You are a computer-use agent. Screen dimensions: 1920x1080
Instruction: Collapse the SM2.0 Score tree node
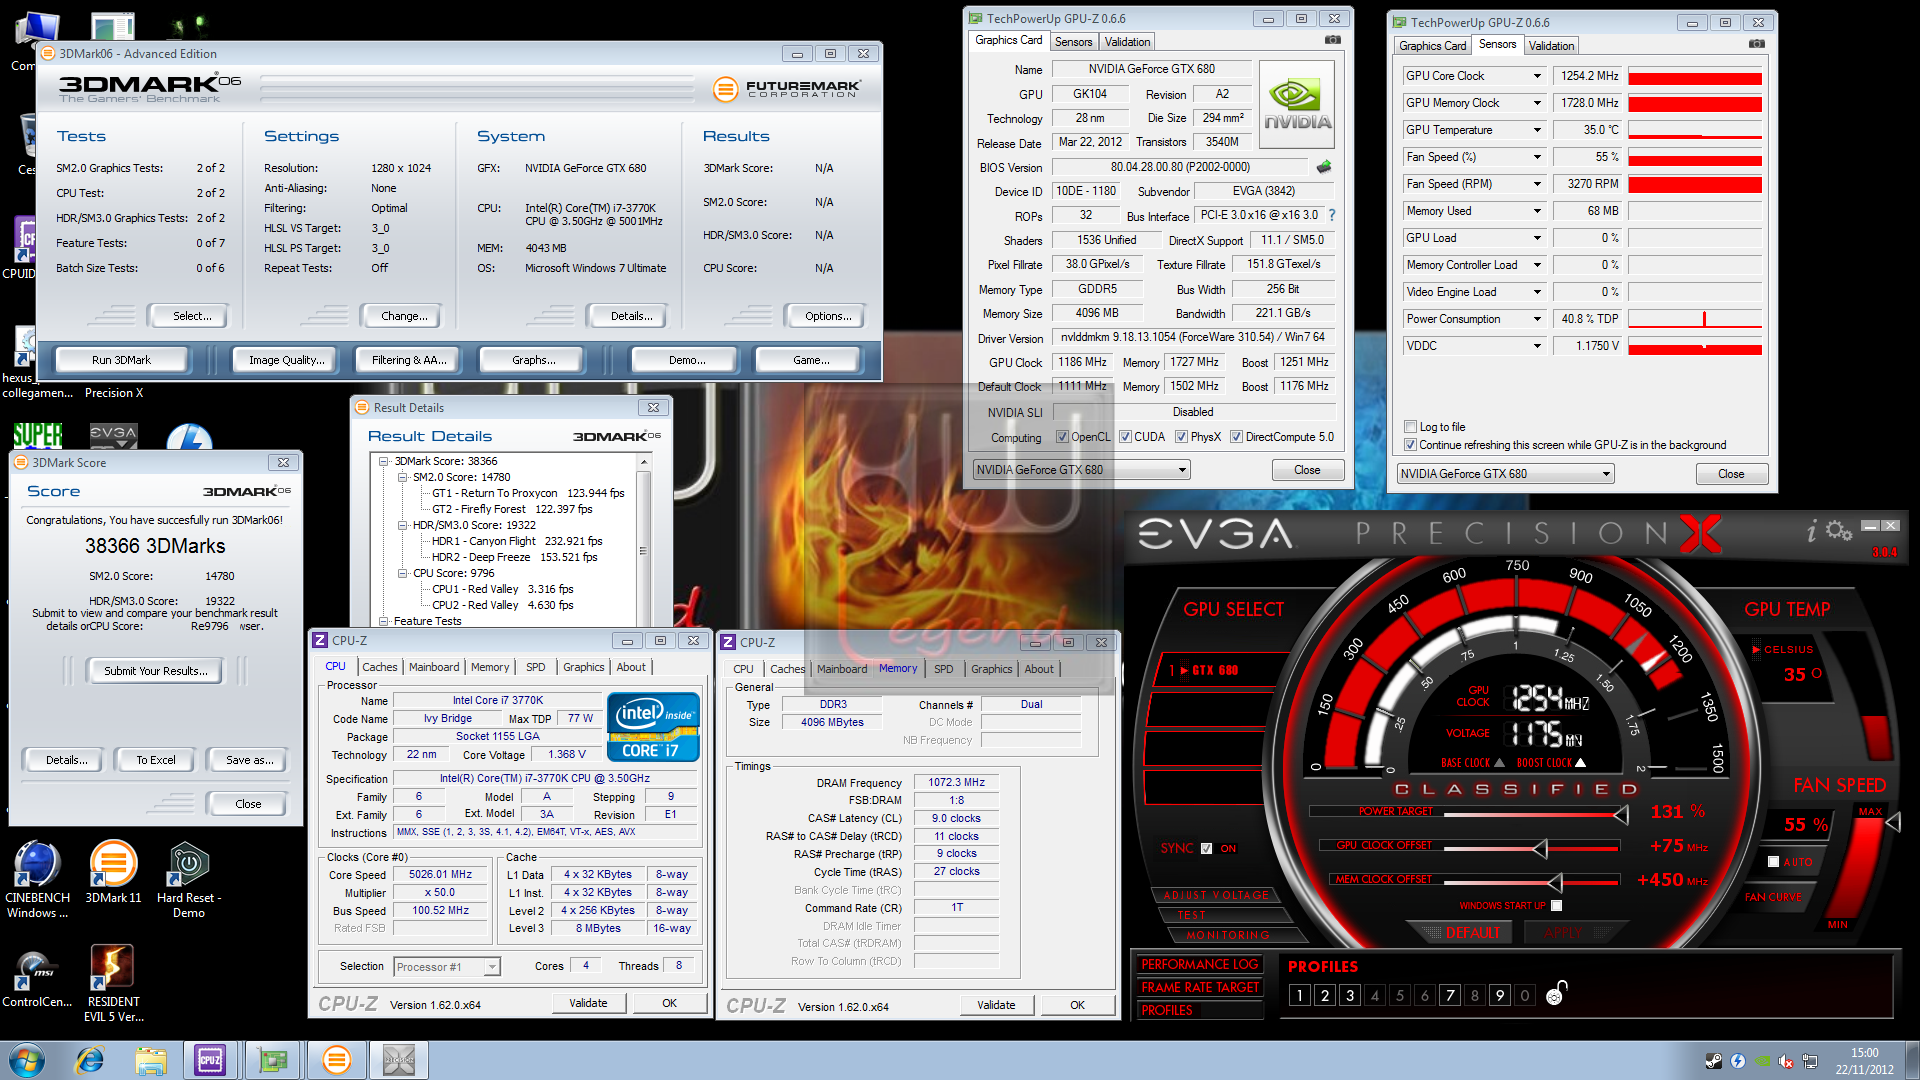point(403,478)
